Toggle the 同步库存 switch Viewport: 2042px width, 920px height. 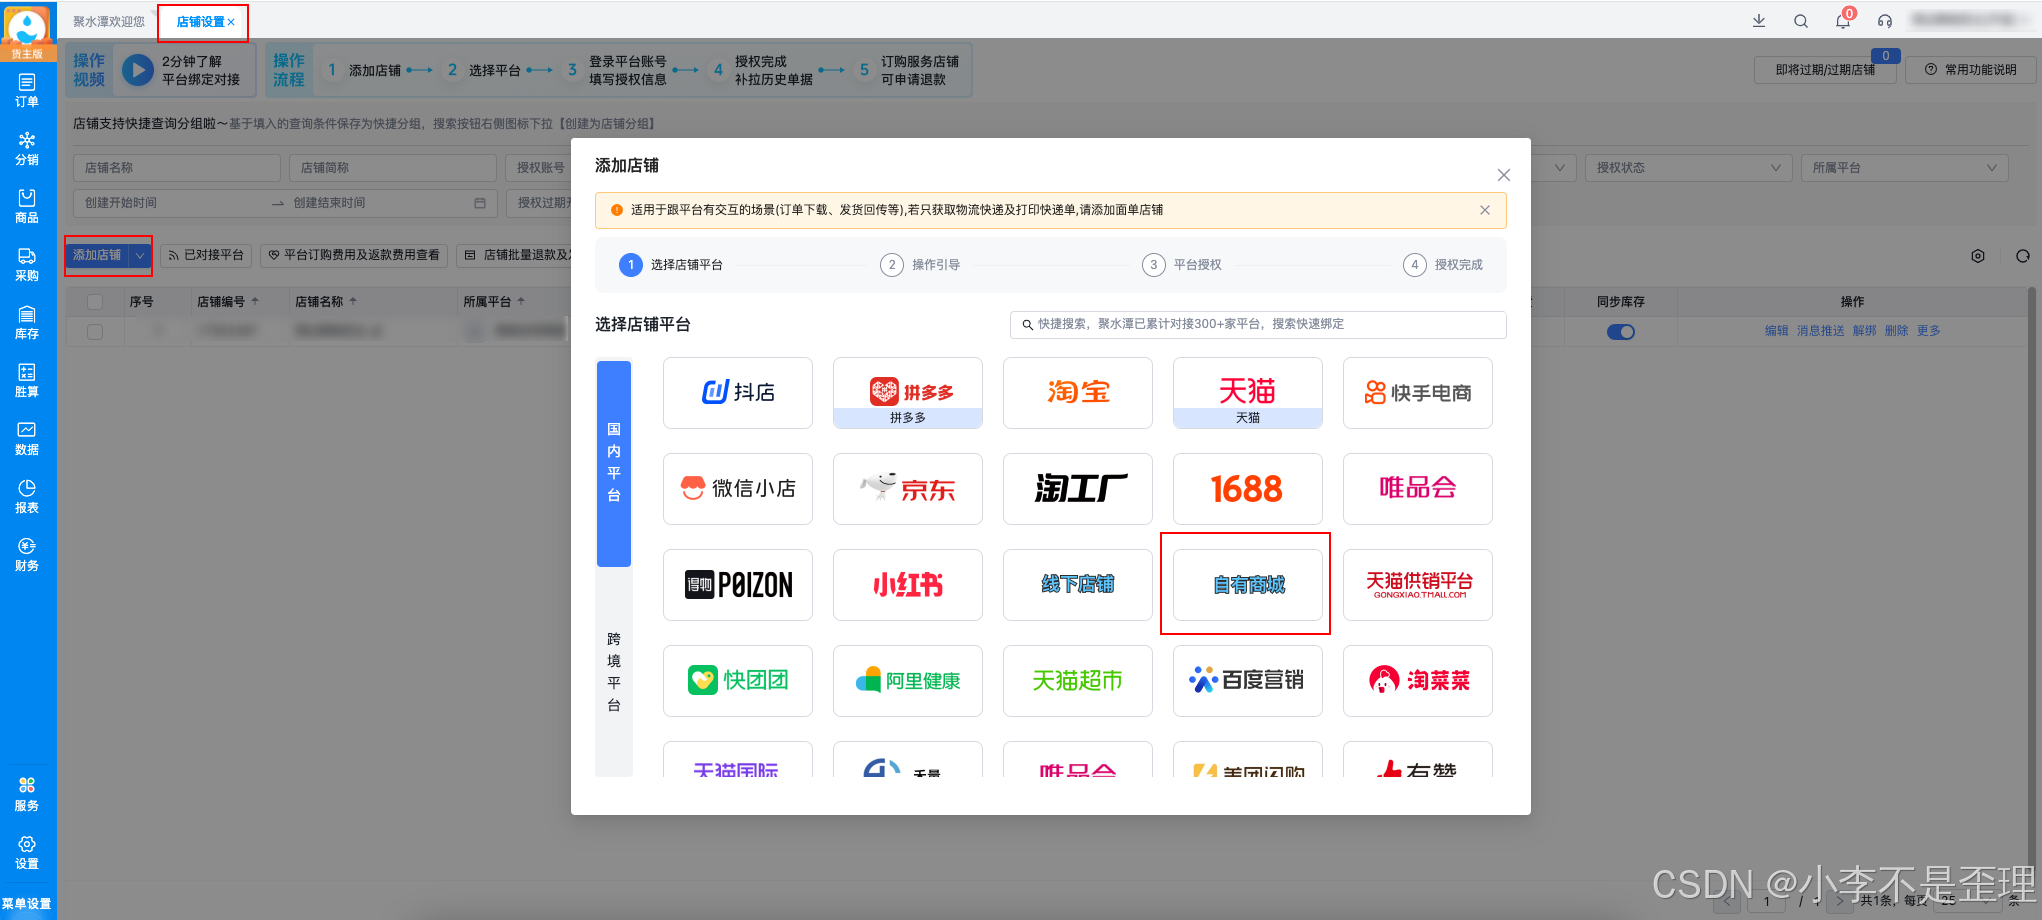pyautogui.click(x=1621, y=332)
